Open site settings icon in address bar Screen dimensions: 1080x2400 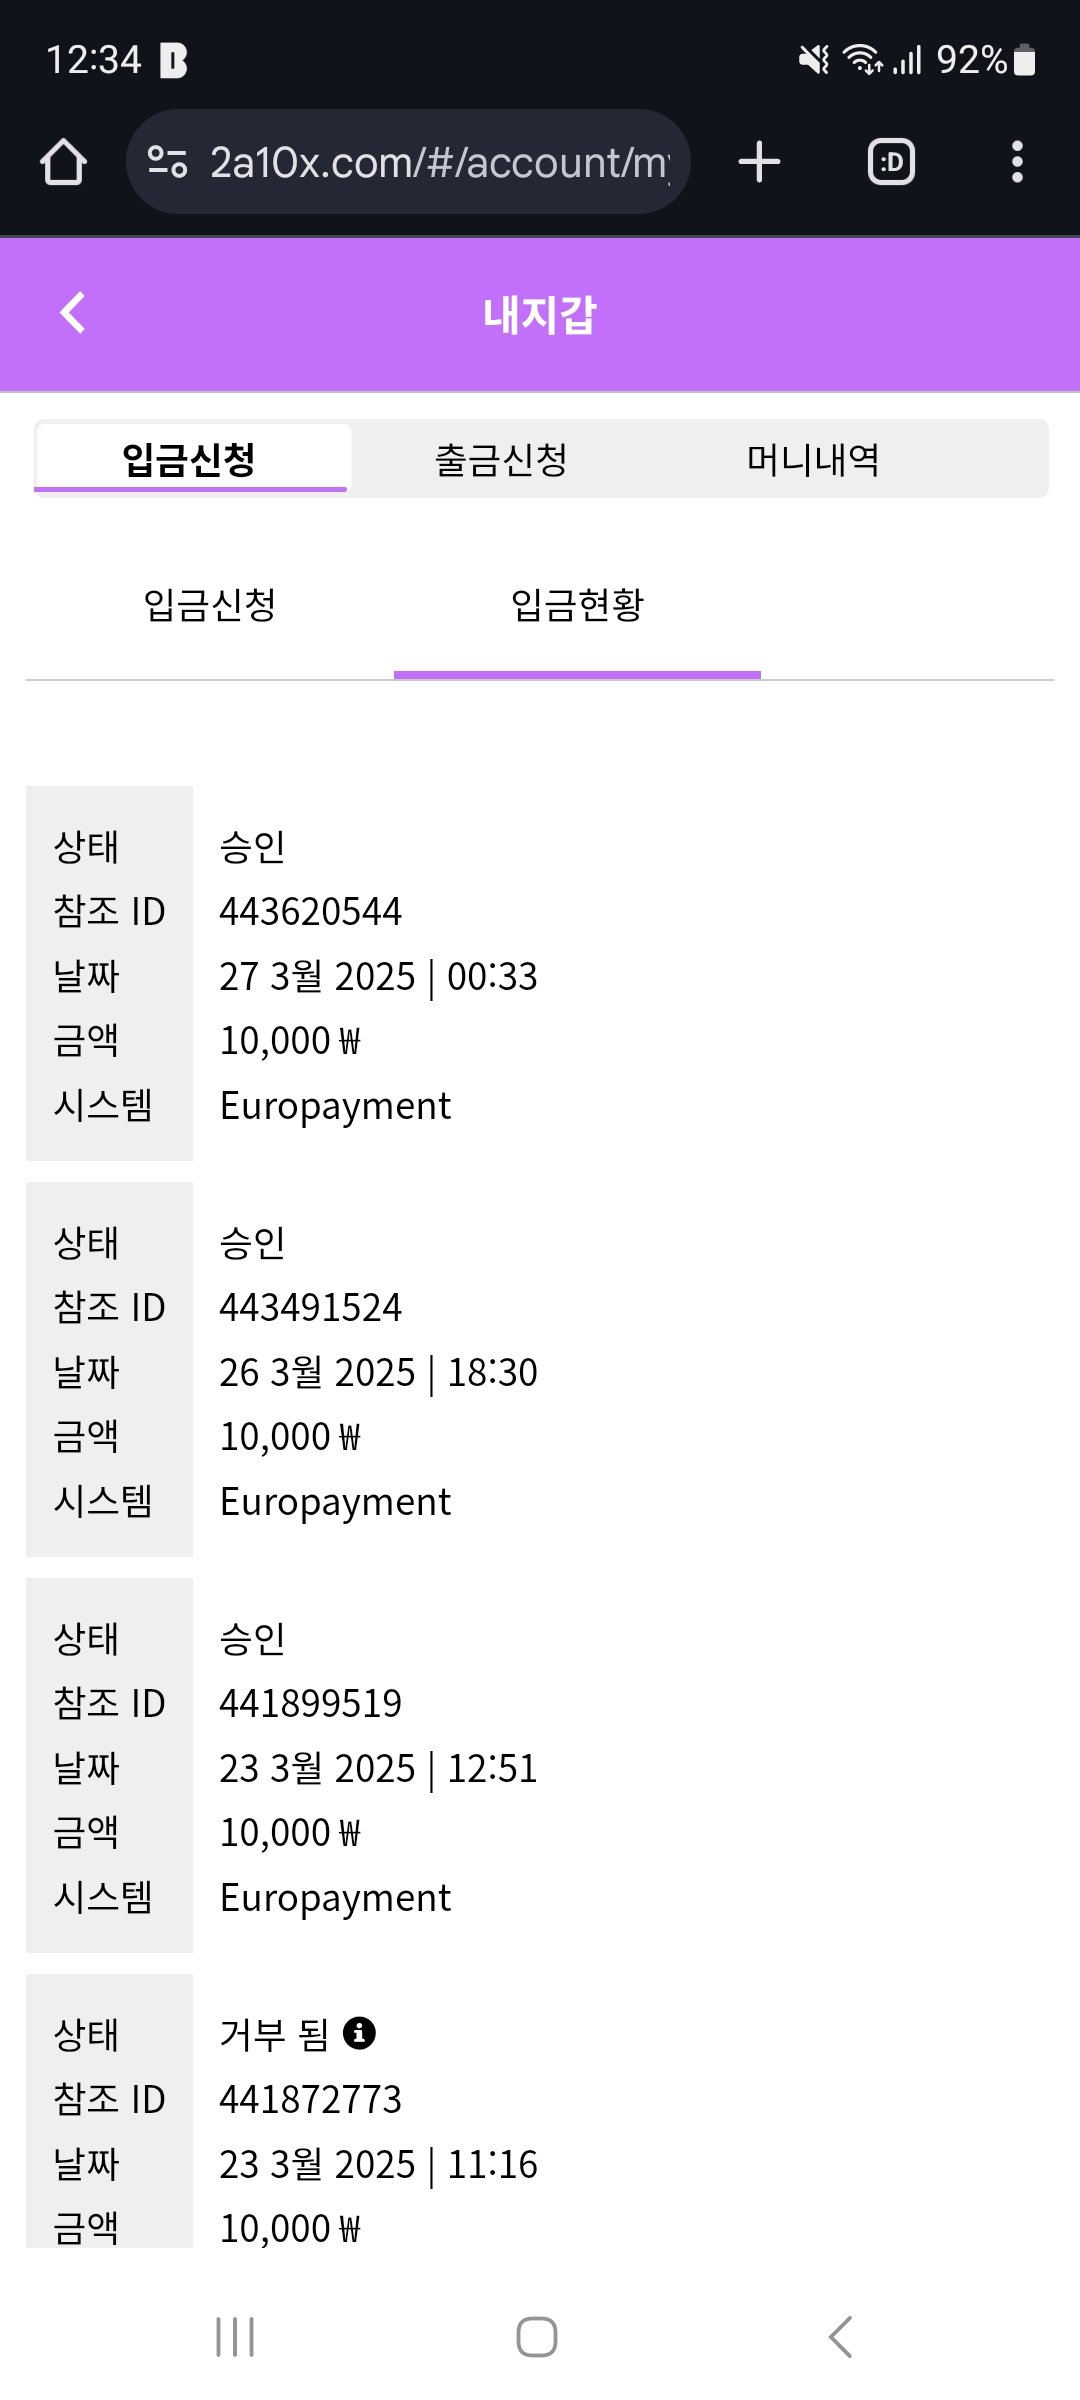(167, 162)
